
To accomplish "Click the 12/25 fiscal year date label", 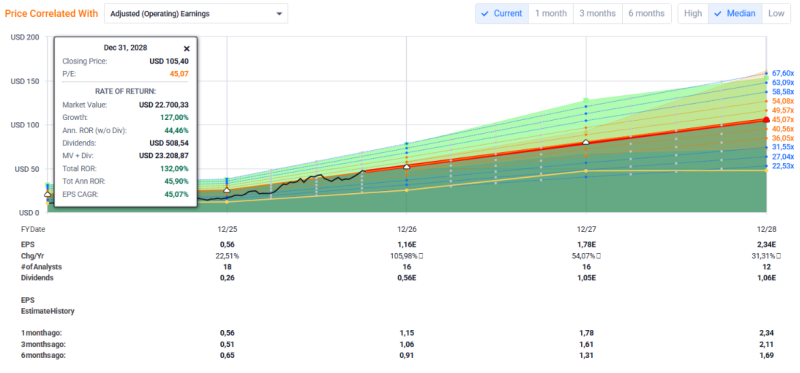I will point(227,230).
